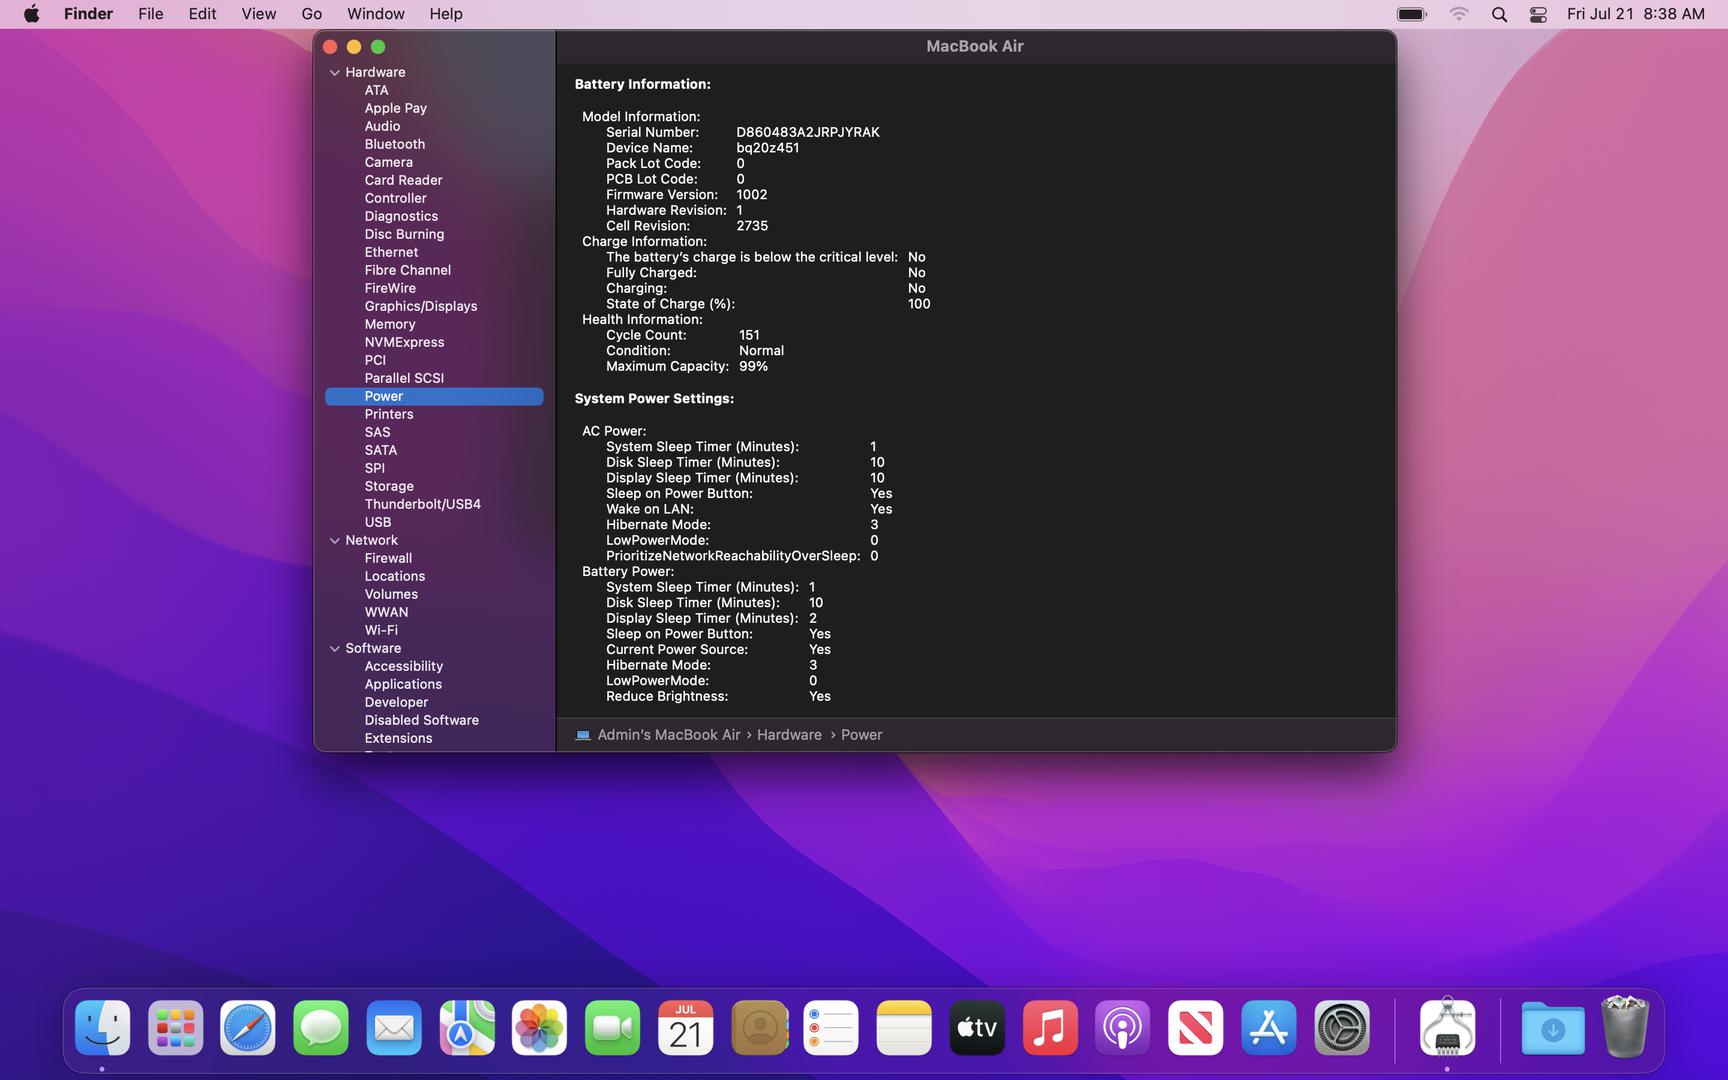
Task: Click serial number D860483A2JRPJYRAK
Action: tap(808, 132)
